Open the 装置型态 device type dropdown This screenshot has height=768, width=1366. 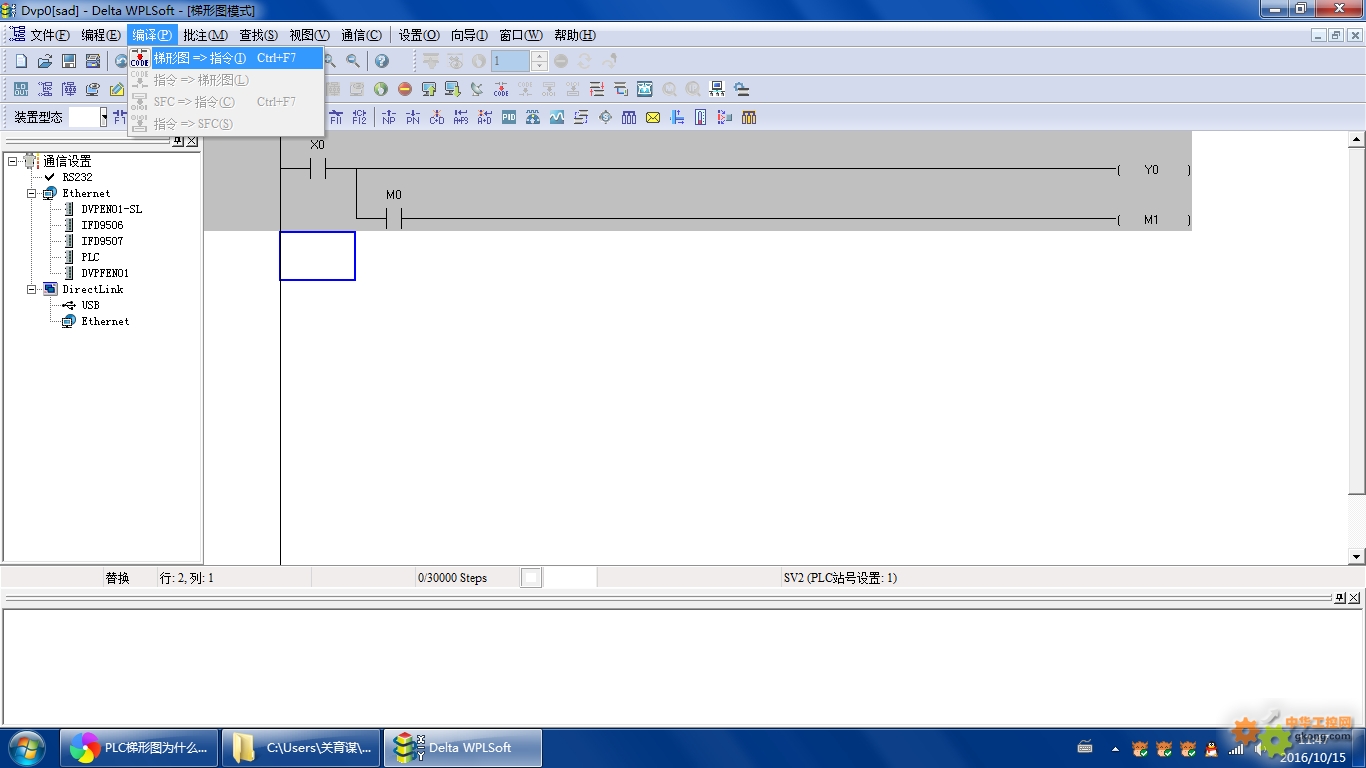coord(103,117)
